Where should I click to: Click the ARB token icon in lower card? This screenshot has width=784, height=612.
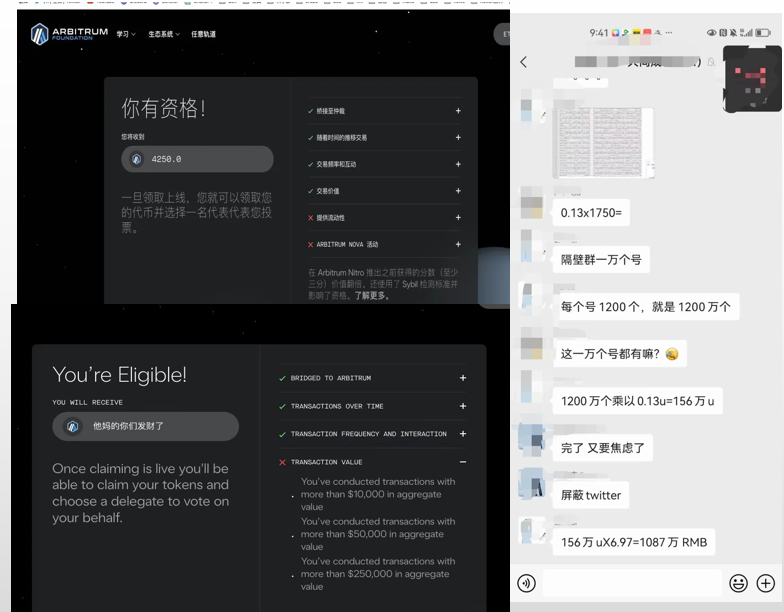tap(73, 426)
